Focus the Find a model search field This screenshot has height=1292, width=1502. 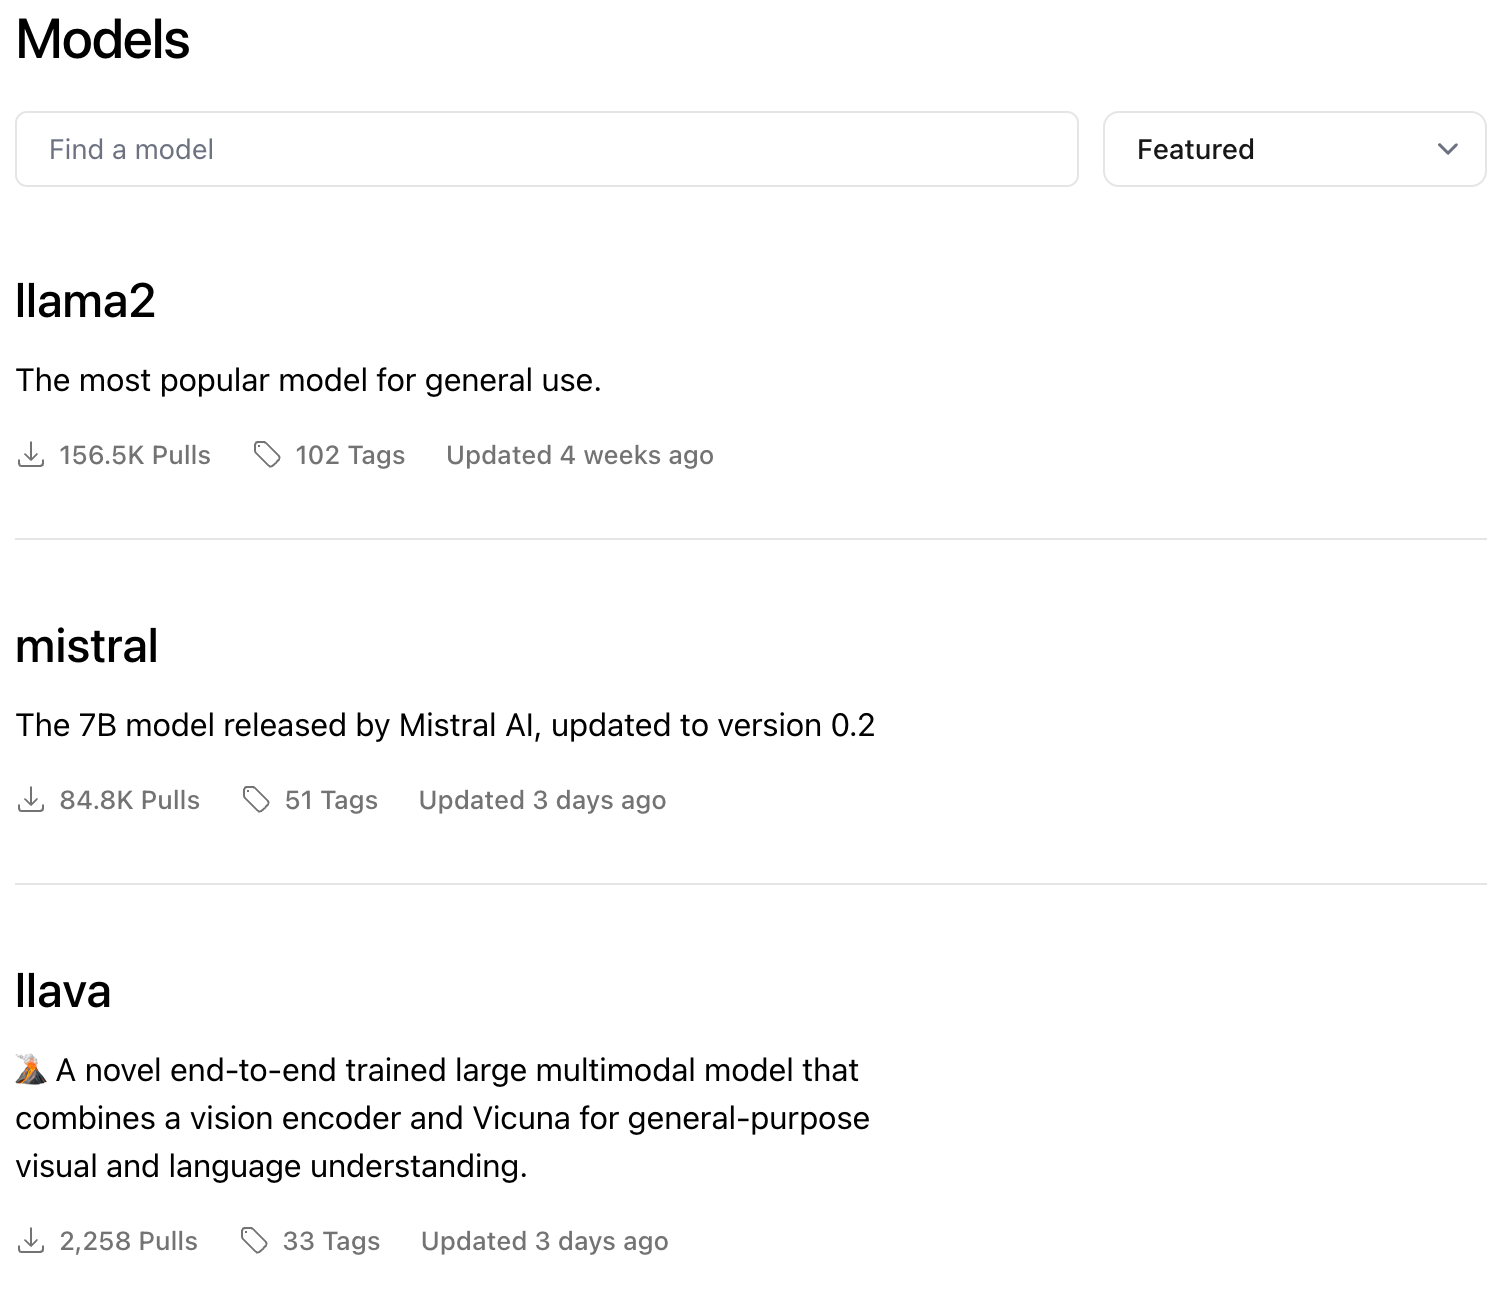pyautogui.click(x=546, y=150)
